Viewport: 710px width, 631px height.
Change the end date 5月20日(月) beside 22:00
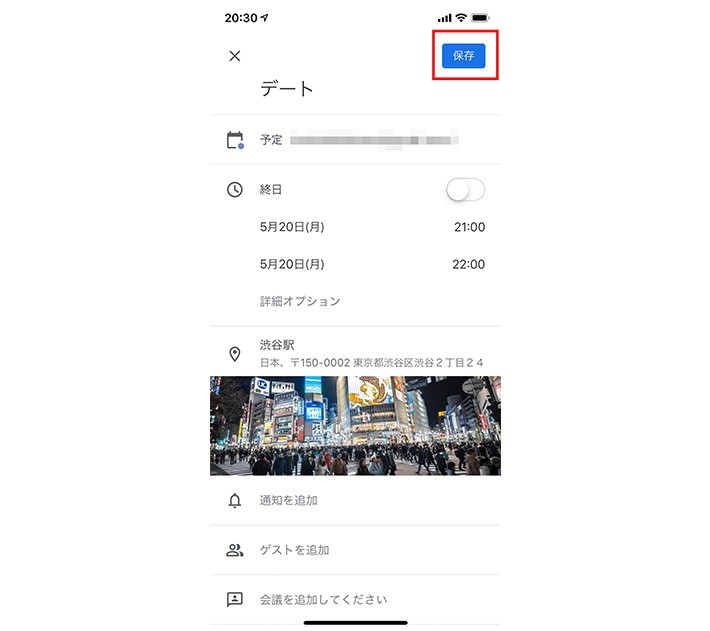pyautogui.click(x=292, y=264)
